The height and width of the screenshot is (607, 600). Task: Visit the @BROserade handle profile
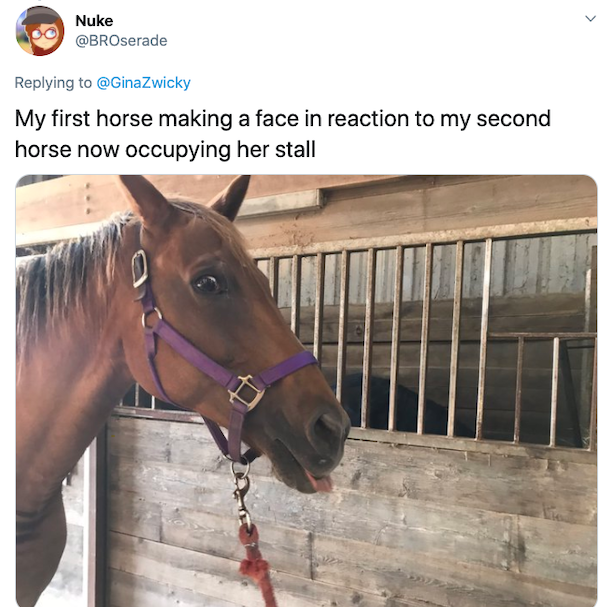click(121, 41)
